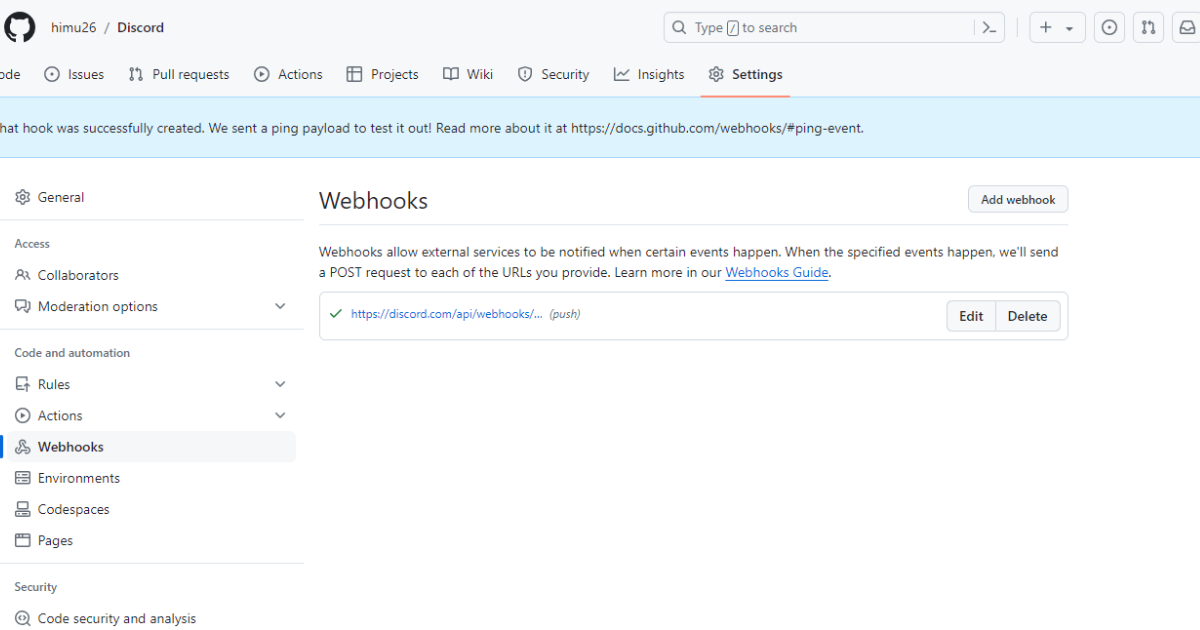This screenshot has height=630, width=1200.
Task: Click the plus create-new icon
Action: (x=1046, y=28)
